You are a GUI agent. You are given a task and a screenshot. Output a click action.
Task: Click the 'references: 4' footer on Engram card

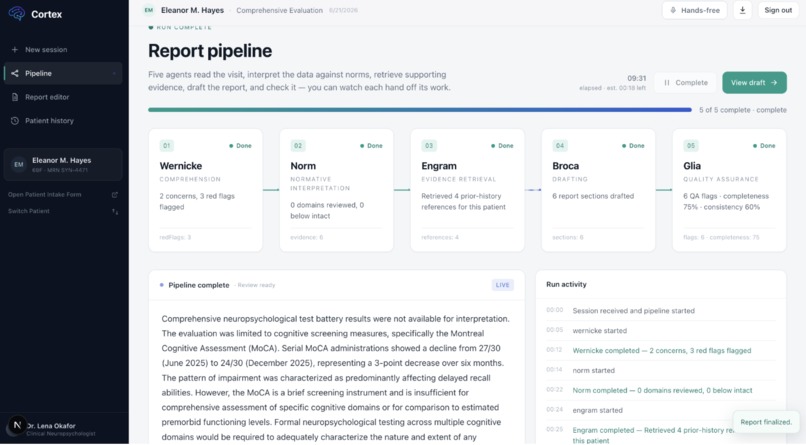pos(440,237)
